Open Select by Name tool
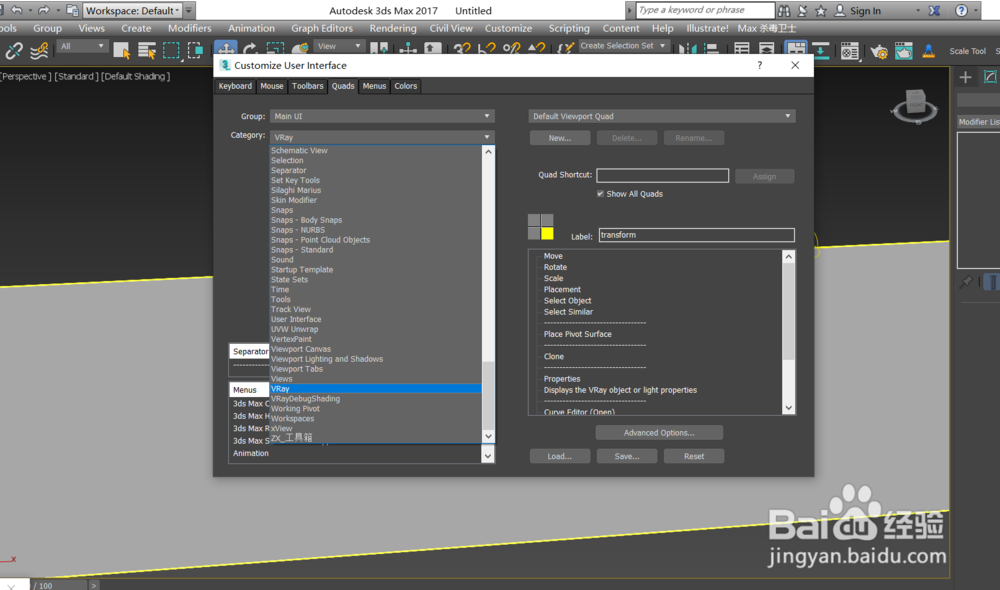This screenshot has height=590, width=1000. (147, 50)
